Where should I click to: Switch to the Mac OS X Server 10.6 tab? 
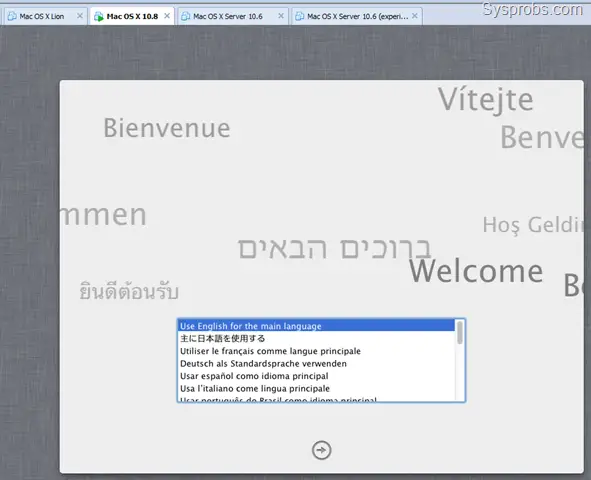point(228,16)
